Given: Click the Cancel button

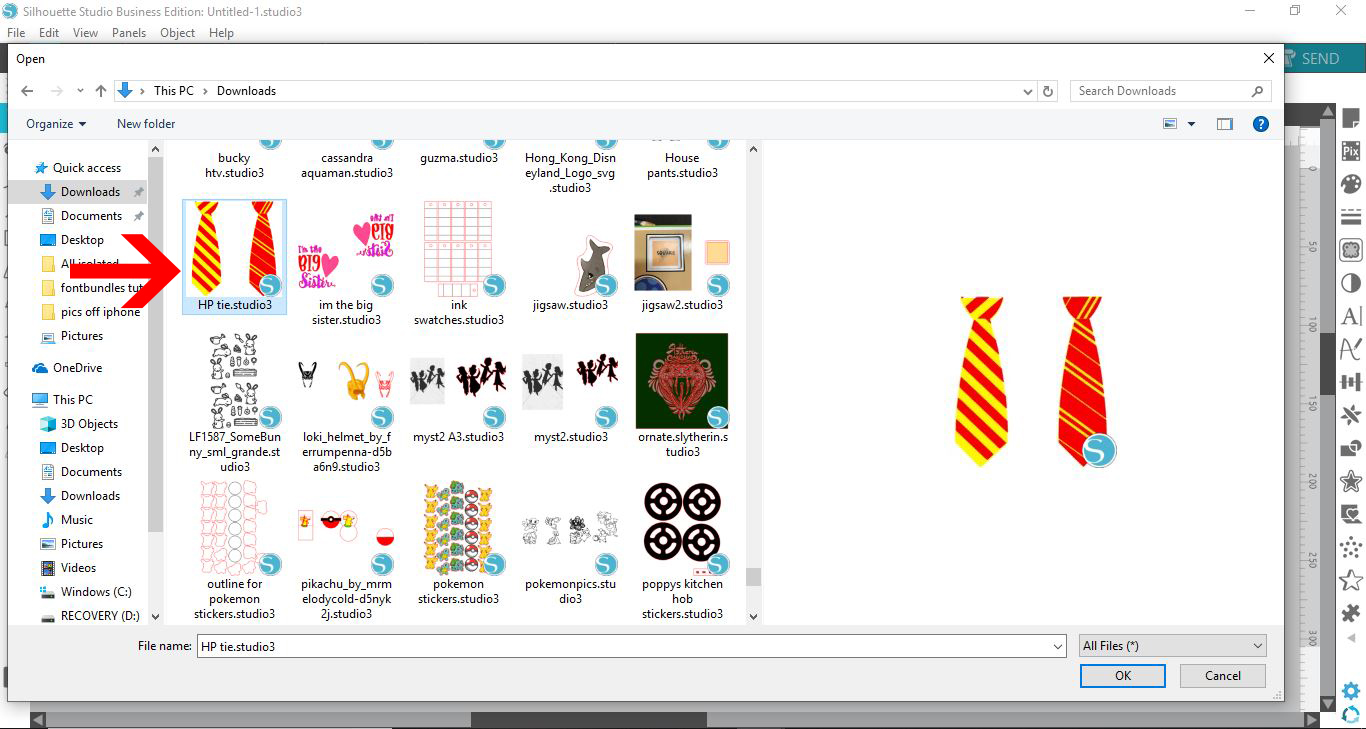Looking at the screenshot, I should (1223, 676).
